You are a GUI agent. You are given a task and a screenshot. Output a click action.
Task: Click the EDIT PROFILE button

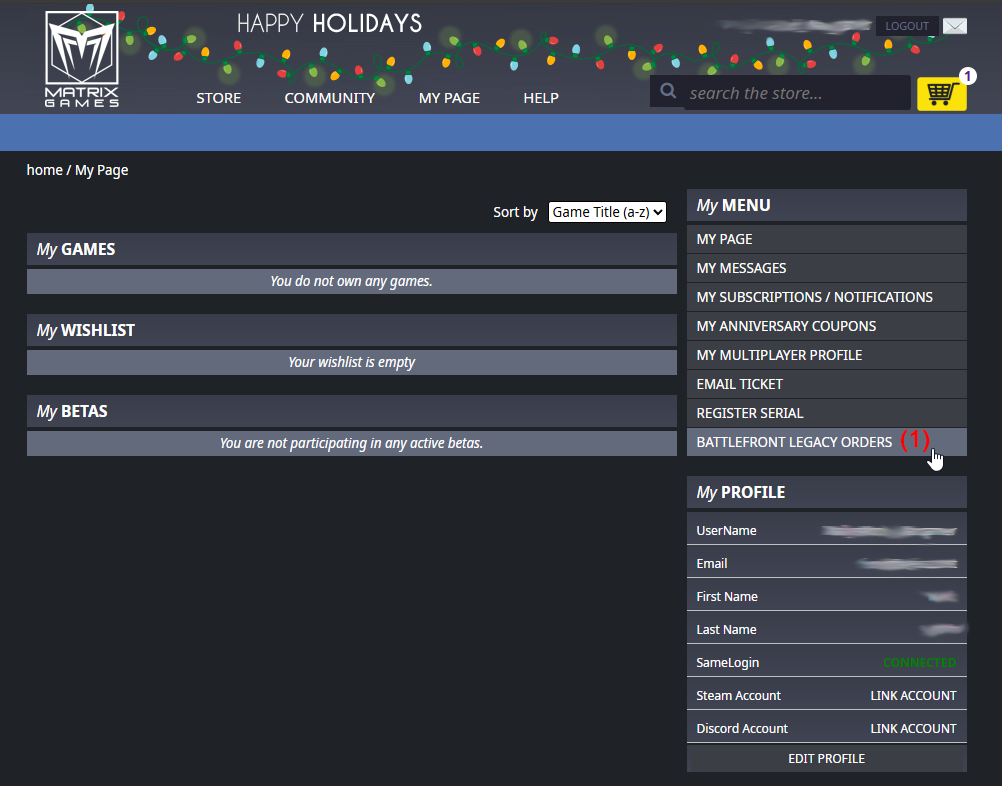826,759
